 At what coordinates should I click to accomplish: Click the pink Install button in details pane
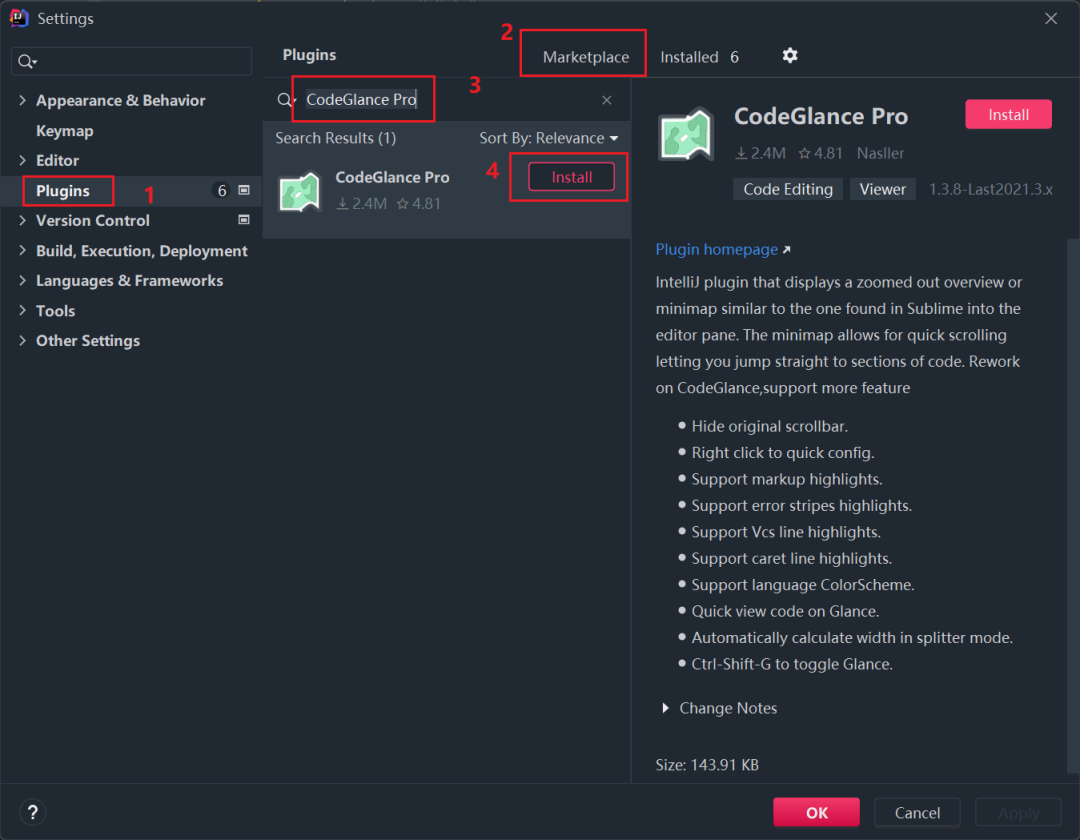pos(1008,115)
